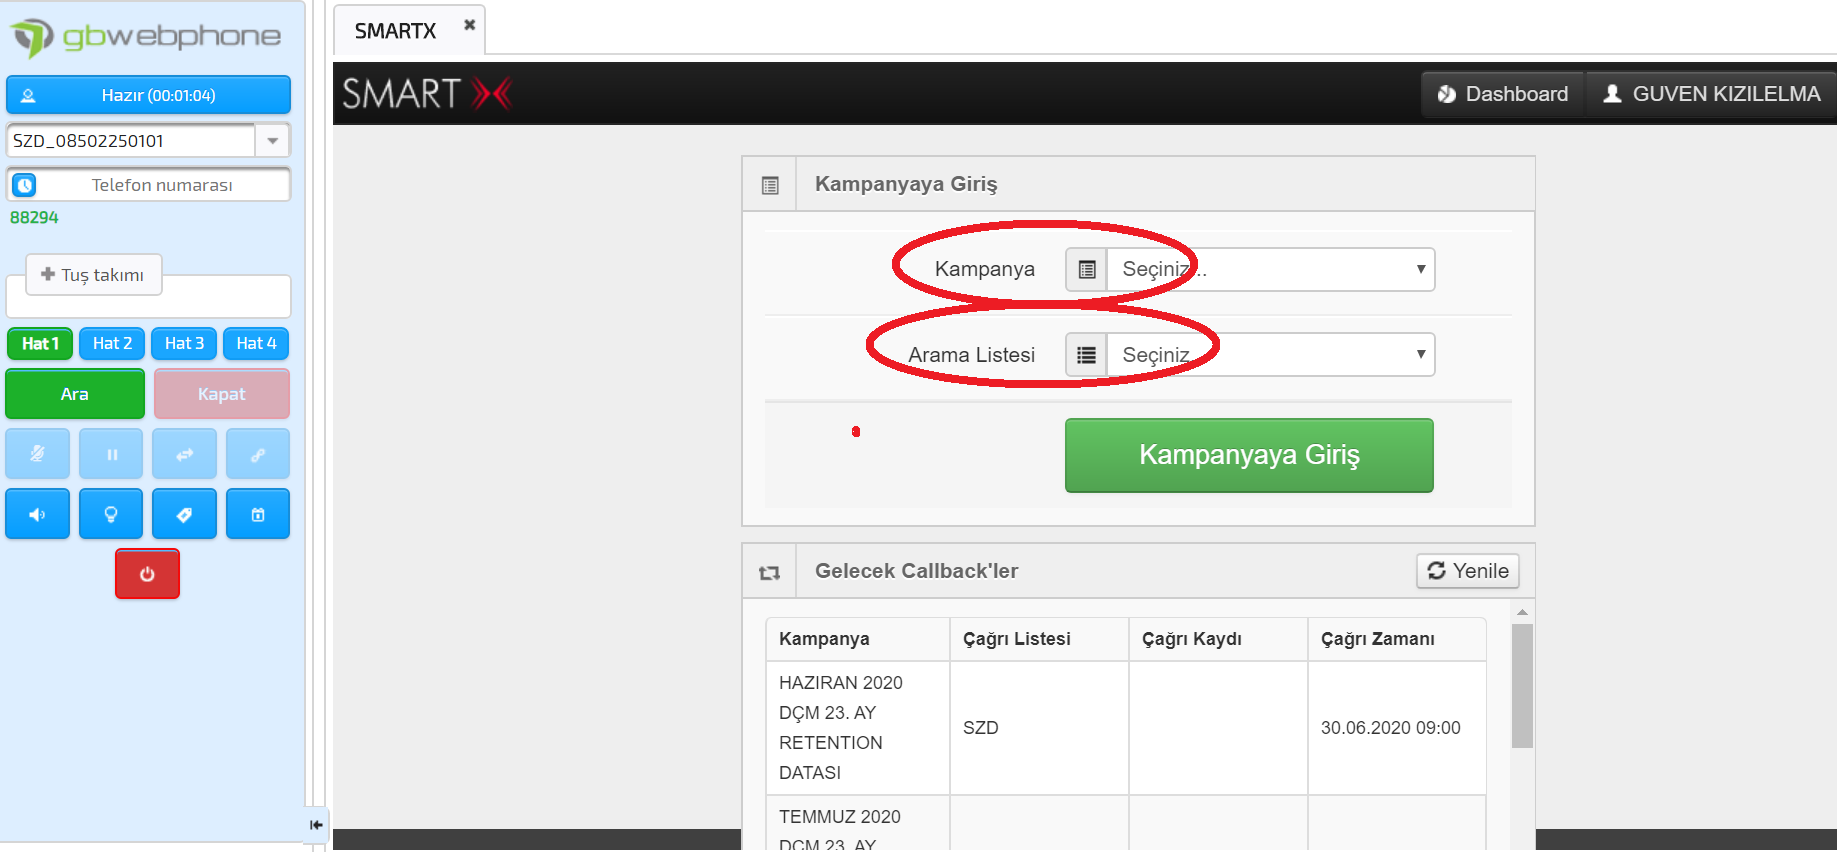
Task: Open the GUVEN KIZILELMA user menu
Action: coord(1711,94)
